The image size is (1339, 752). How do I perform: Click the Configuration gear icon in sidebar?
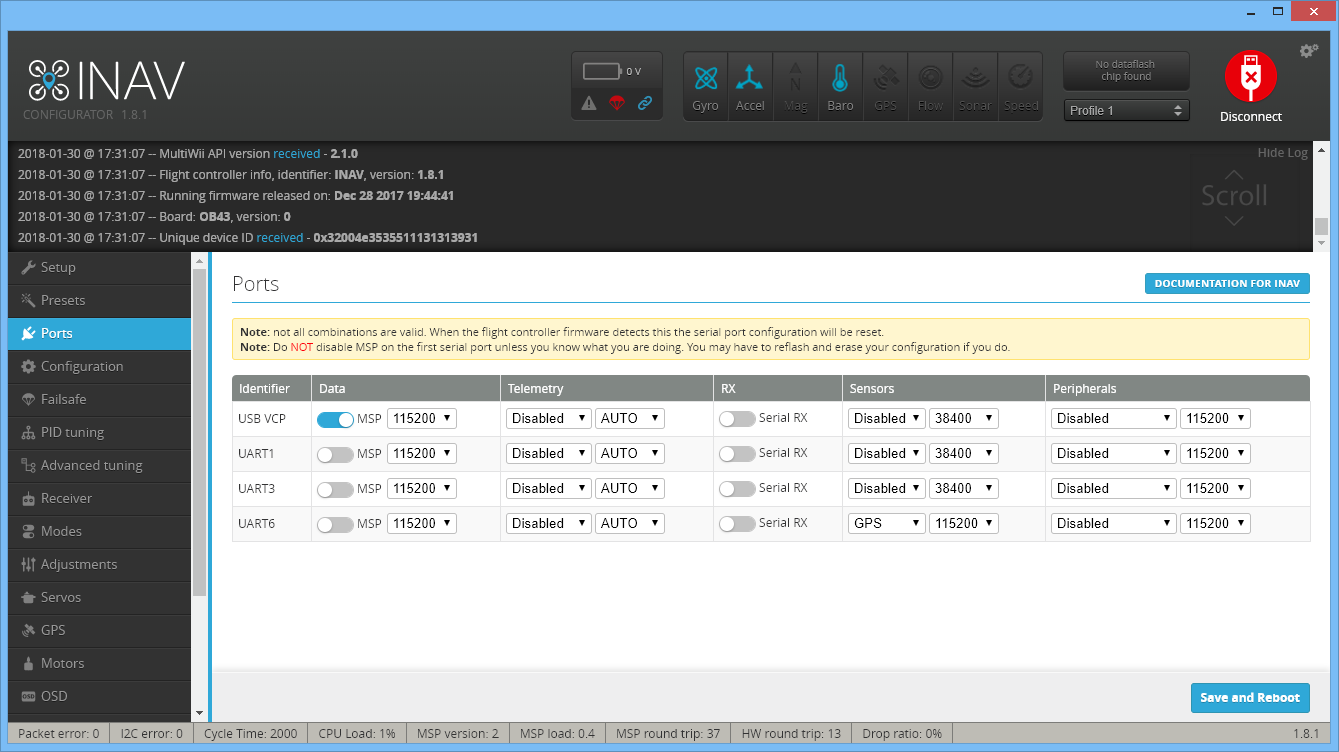[x=28, y=366]
